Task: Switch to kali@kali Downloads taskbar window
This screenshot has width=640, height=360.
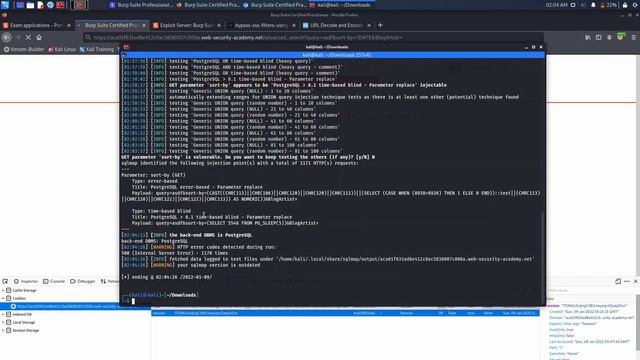Action: (341, 5)
